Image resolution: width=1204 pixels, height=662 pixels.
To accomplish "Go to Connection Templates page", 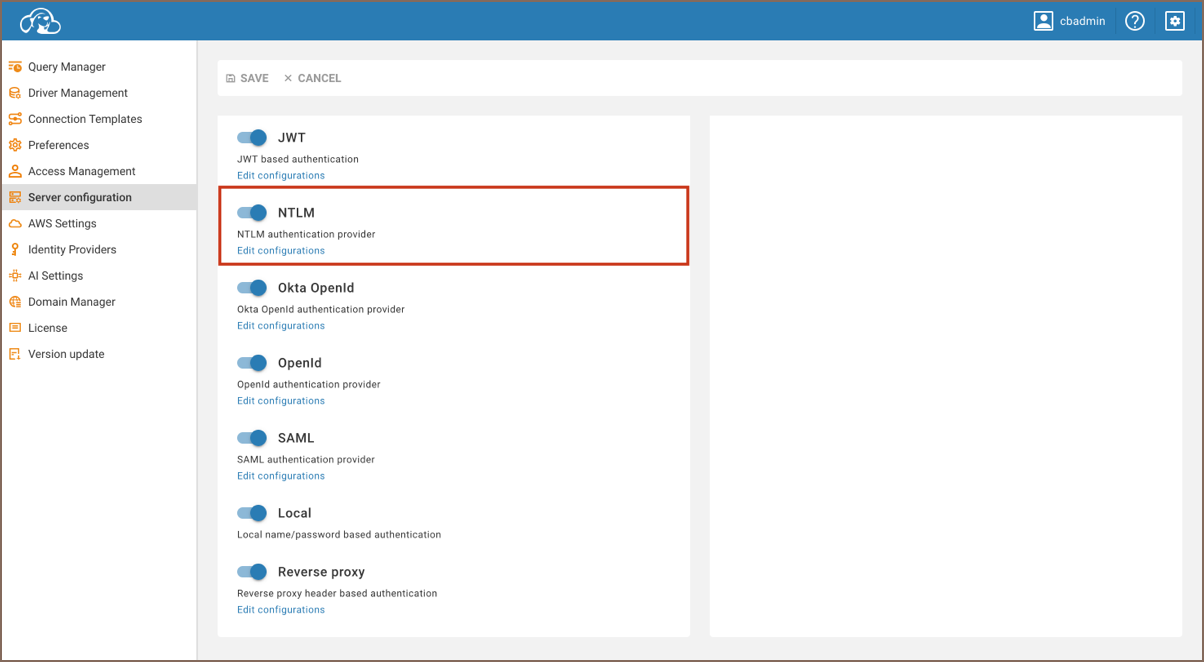I will 85,119.
